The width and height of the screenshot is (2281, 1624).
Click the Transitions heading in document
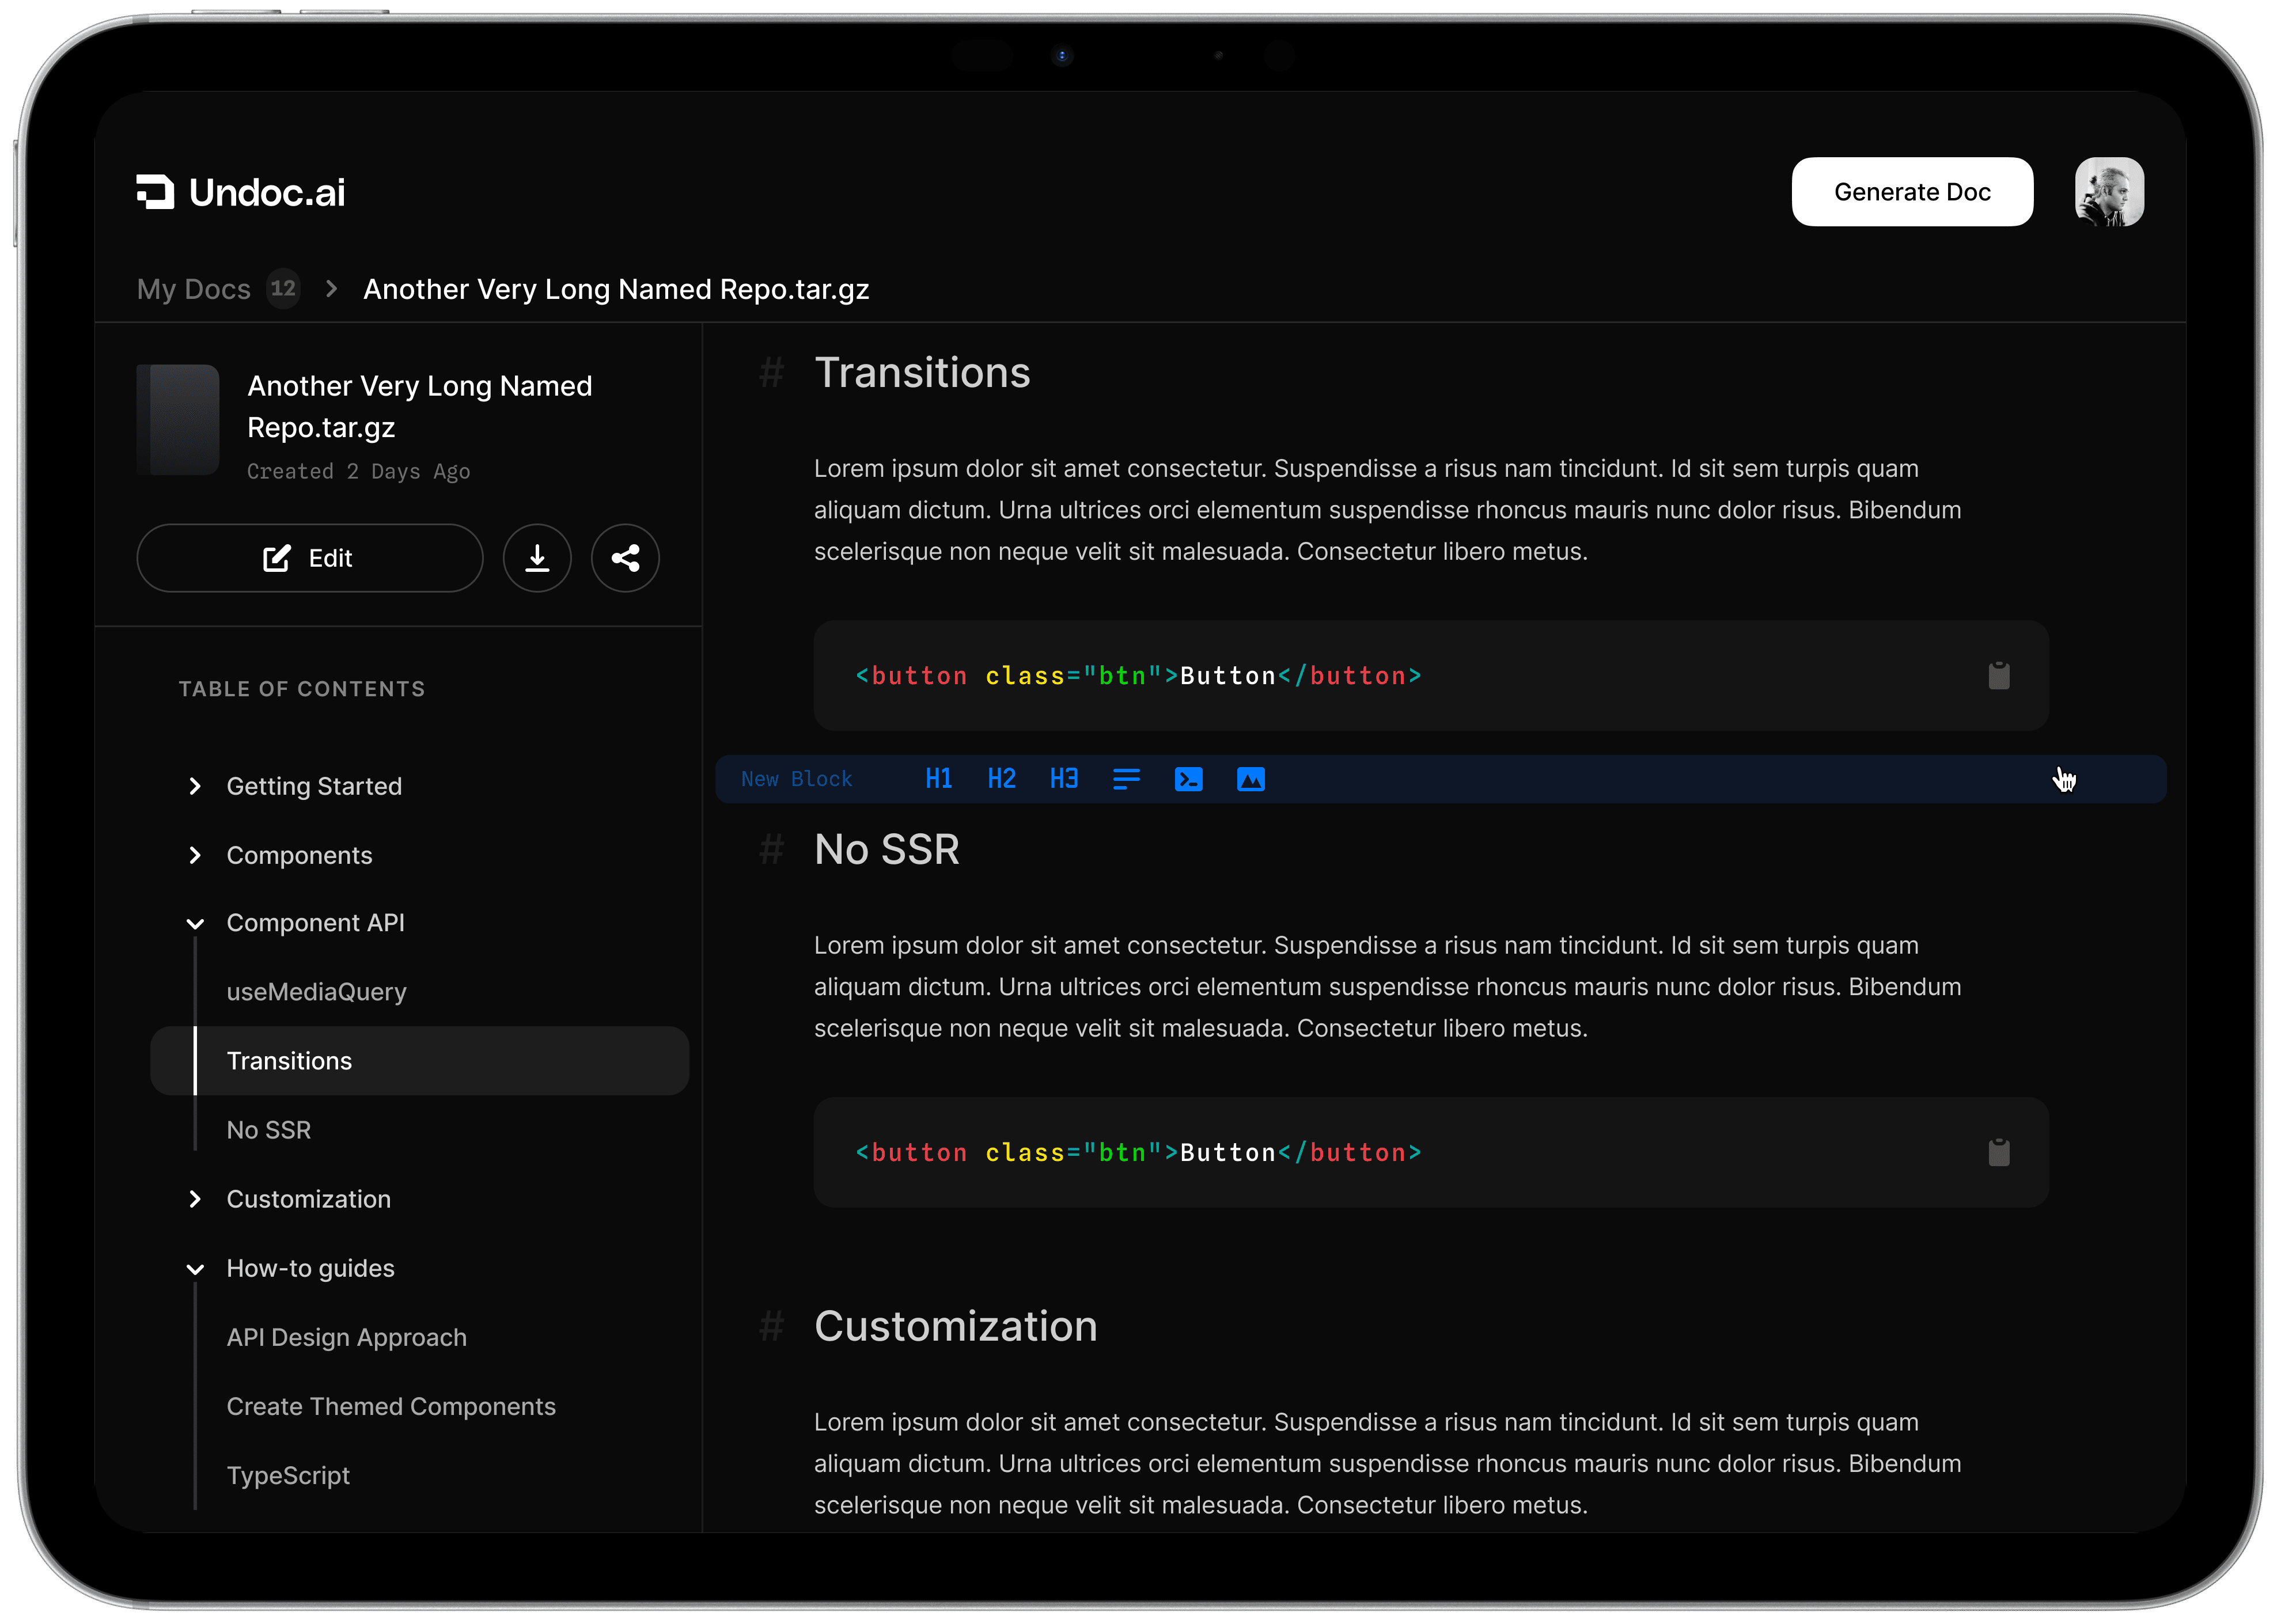point(921,373)
